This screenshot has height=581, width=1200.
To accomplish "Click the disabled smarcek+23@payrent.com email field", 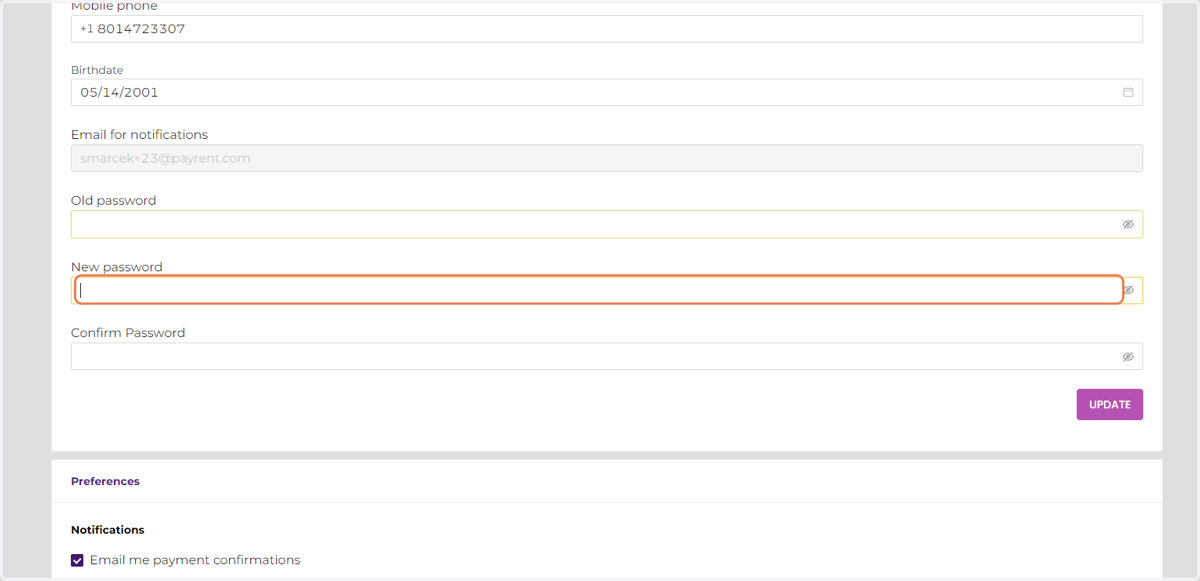I will point(606,158).
